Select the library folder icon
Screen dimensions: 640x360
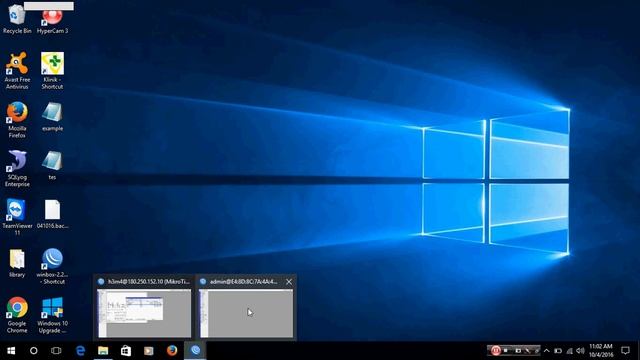click(x=17, y=263)
